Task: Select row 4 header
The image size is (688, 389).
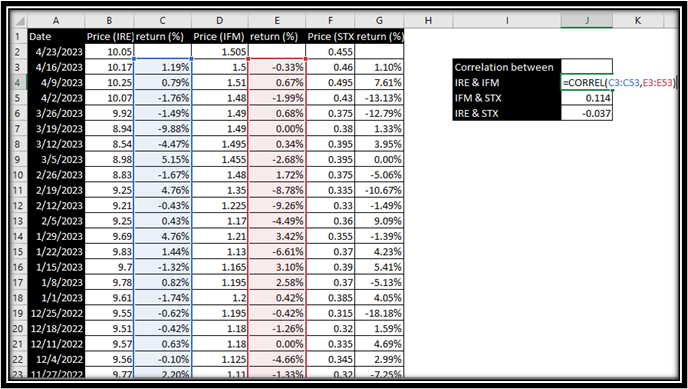Action: pyautogui.click(x=19, y=82)
